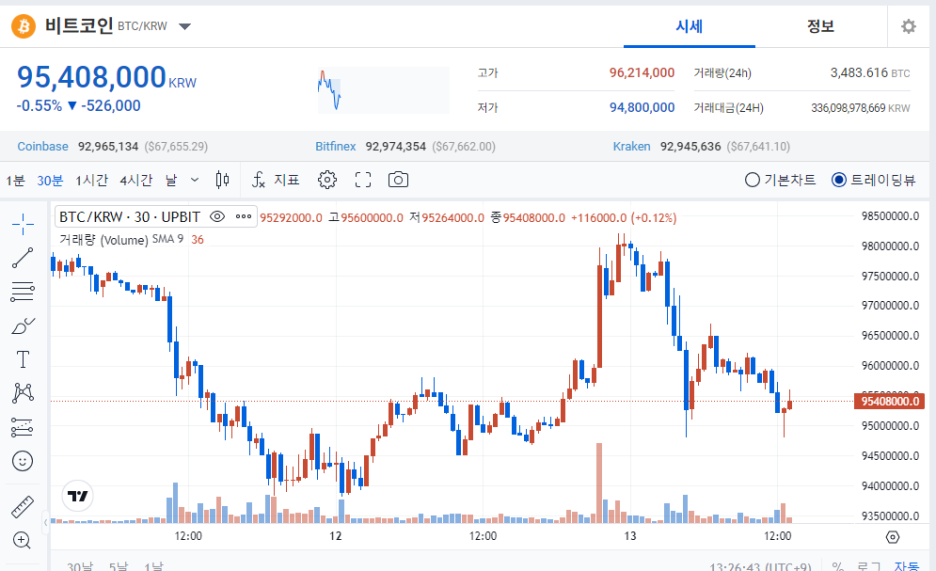This screenshot has width=936, height=571.
Task: Toggle 자동 auto scale
Action: point(907,566)
